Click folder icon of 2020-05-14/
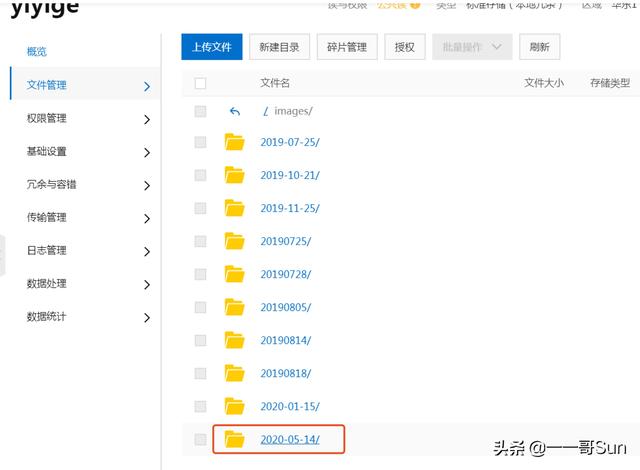Image resolution: width=640 pixels, height=470 pixels. (235, 439)
